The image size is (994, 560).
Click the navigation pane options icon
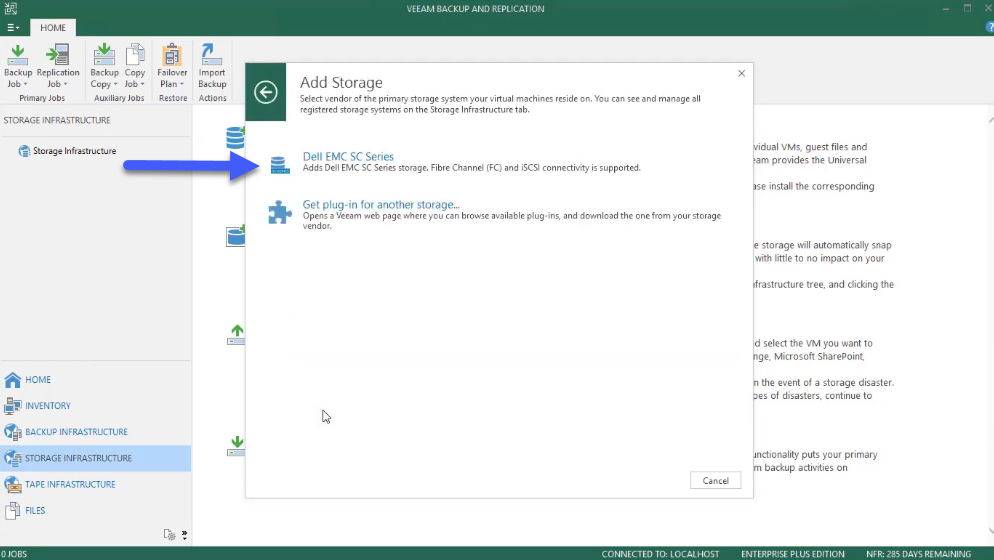(169, 535)
